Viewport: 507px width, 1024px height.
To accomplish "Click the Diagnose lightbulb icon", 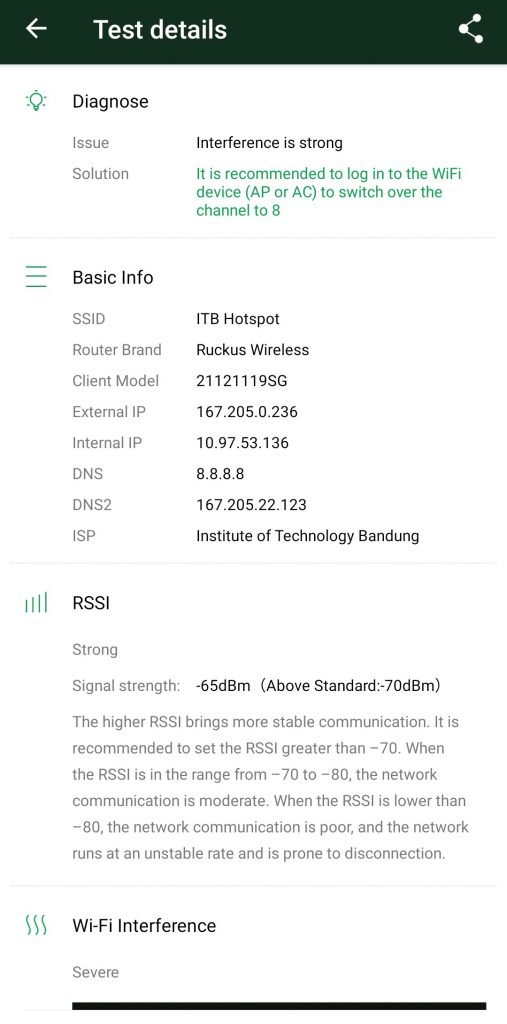I will tap(36, 101).
